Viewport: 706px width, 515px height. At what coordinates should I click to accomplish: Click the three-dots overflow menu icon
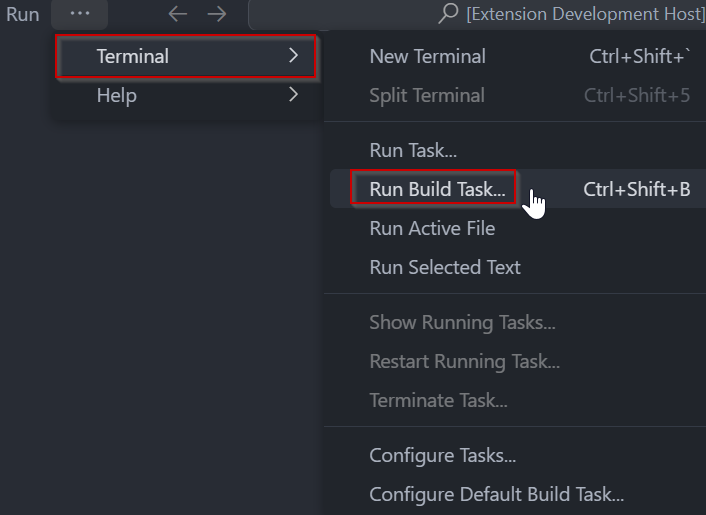80,14
